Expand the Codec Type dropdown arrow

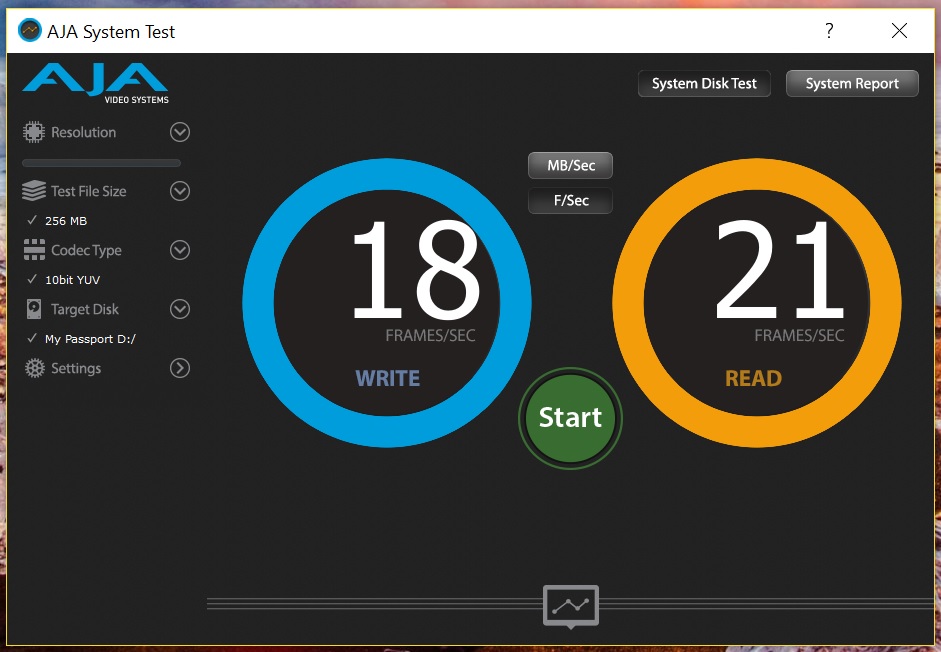point(179,250)
